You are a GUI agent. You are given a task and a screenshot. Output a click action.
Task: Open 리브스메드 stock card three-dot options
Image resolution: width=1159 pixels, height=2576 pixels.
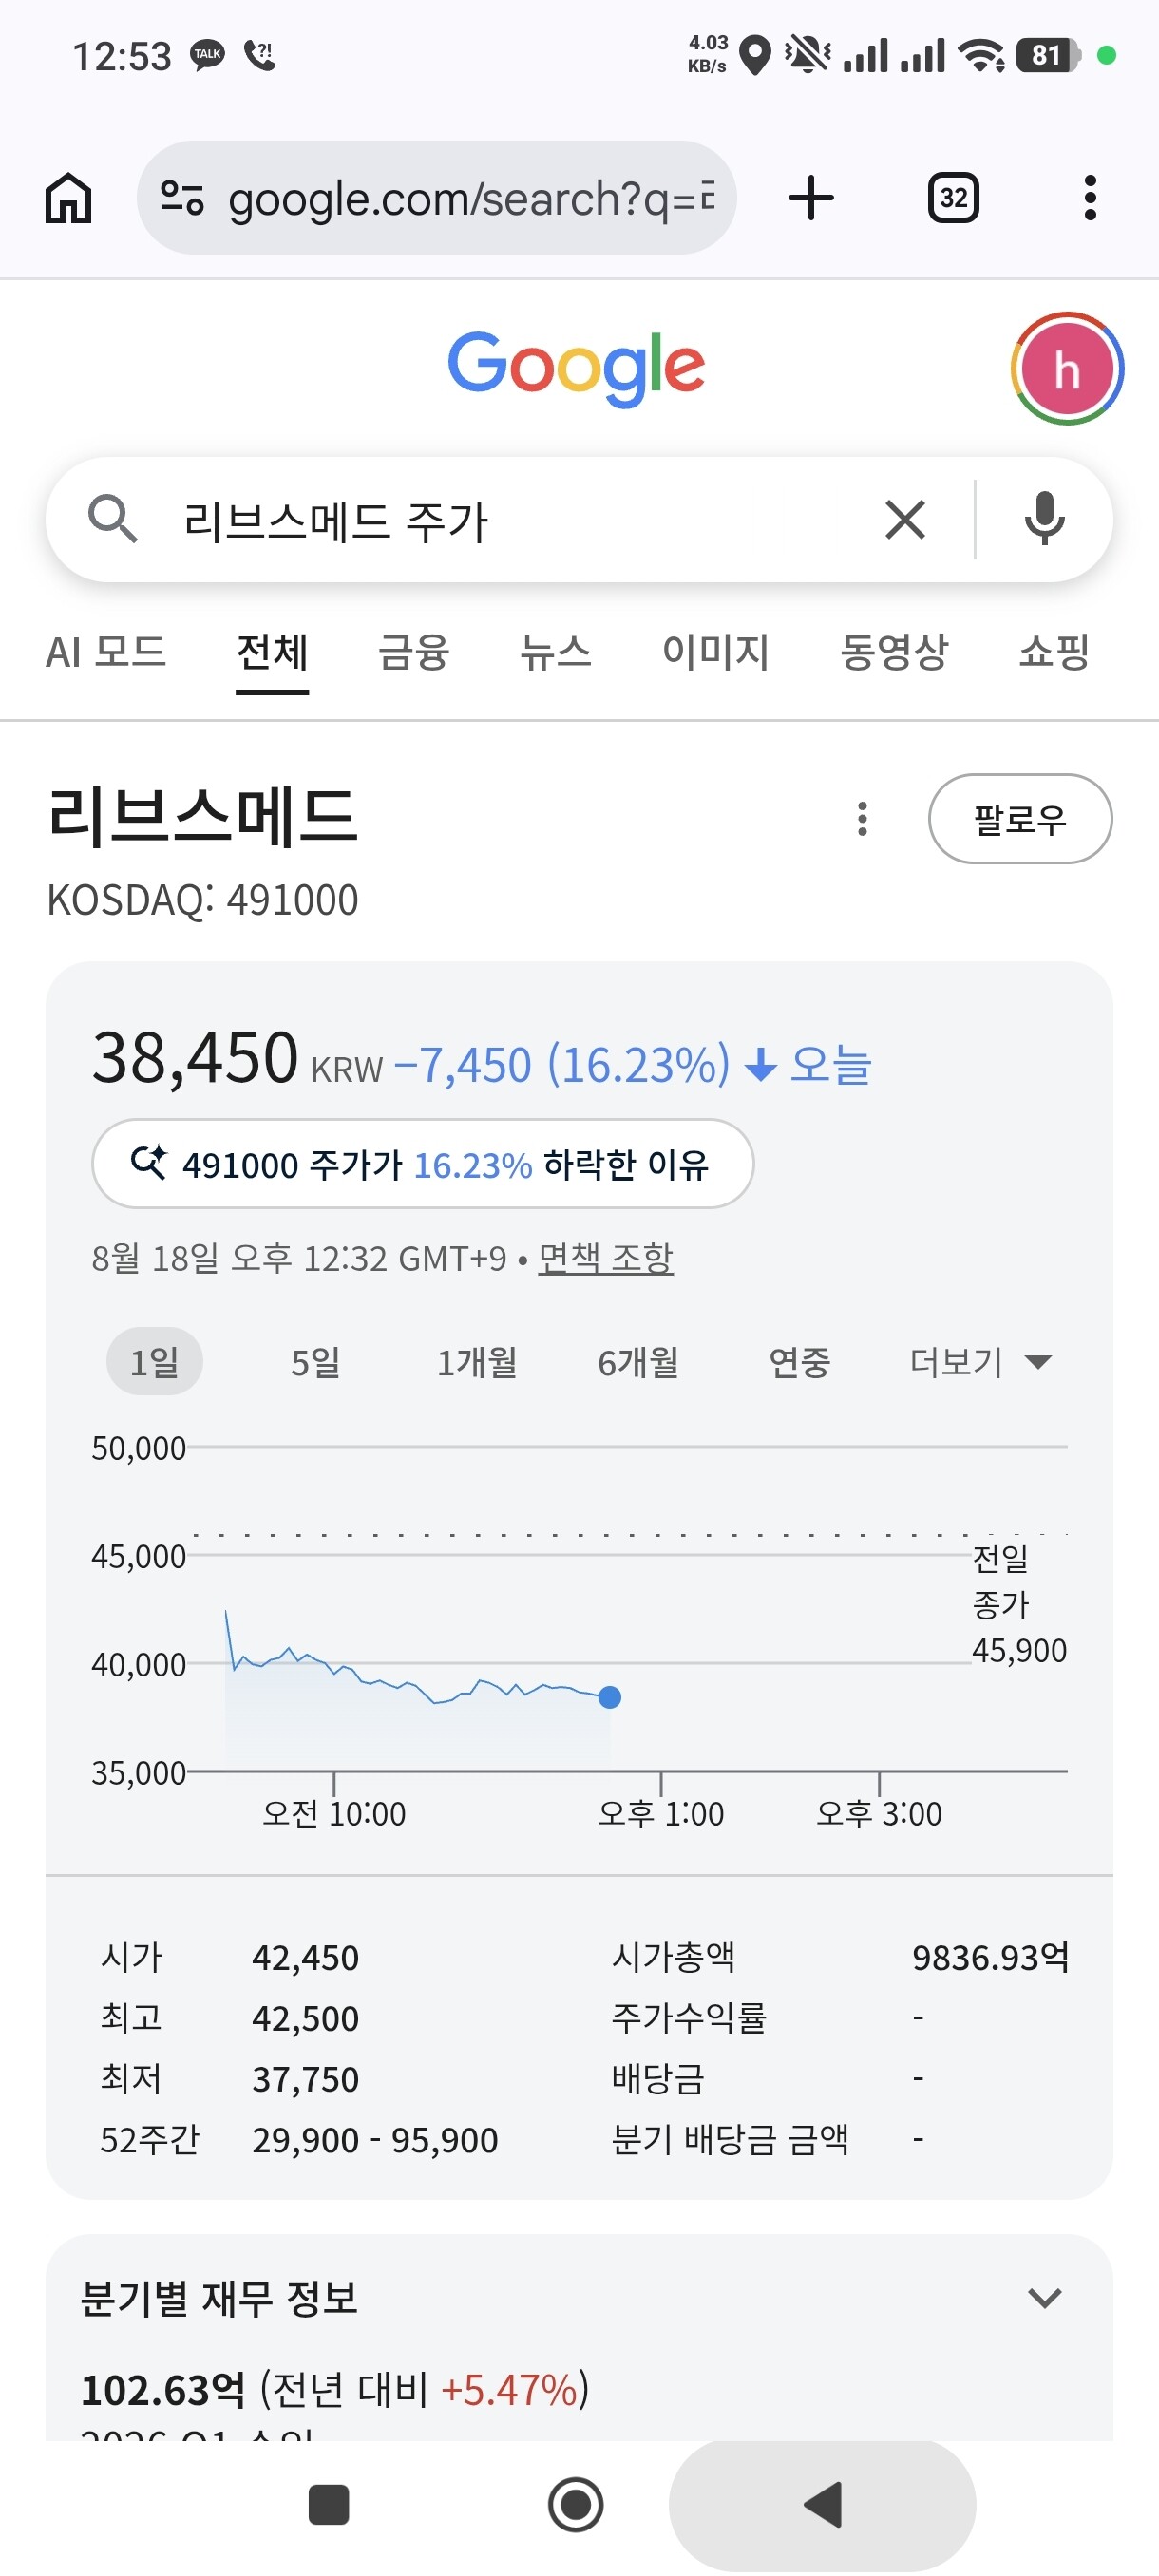point(862,819)
